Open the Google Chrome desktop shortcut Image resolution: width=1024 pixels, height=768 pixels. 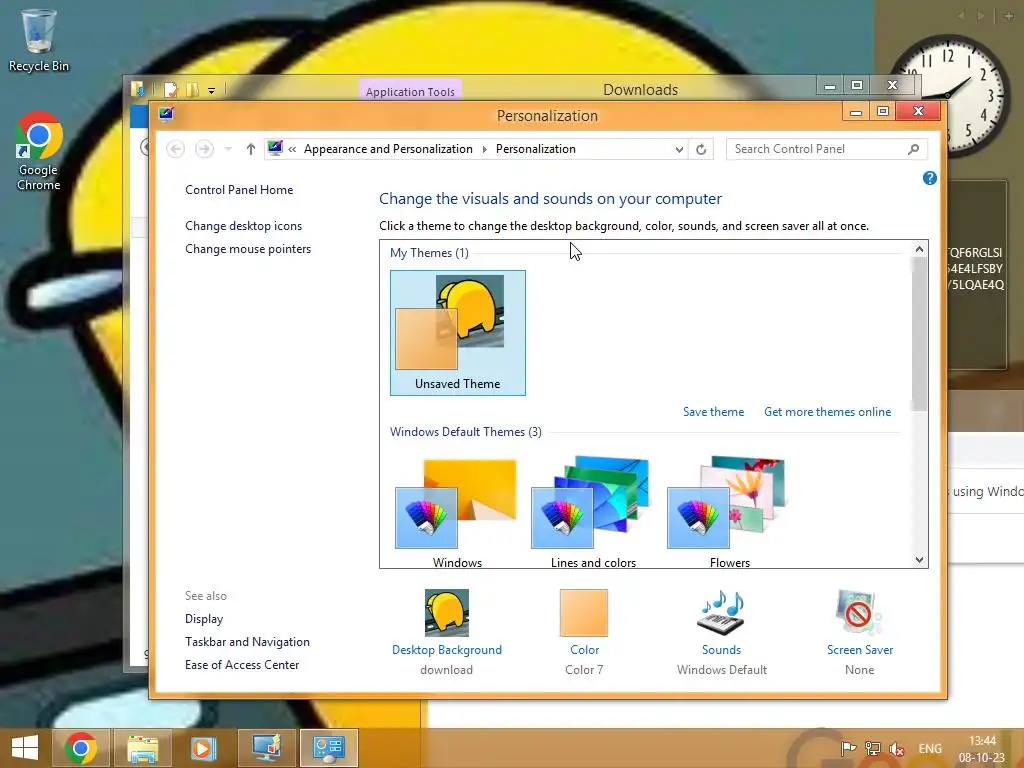39,152
